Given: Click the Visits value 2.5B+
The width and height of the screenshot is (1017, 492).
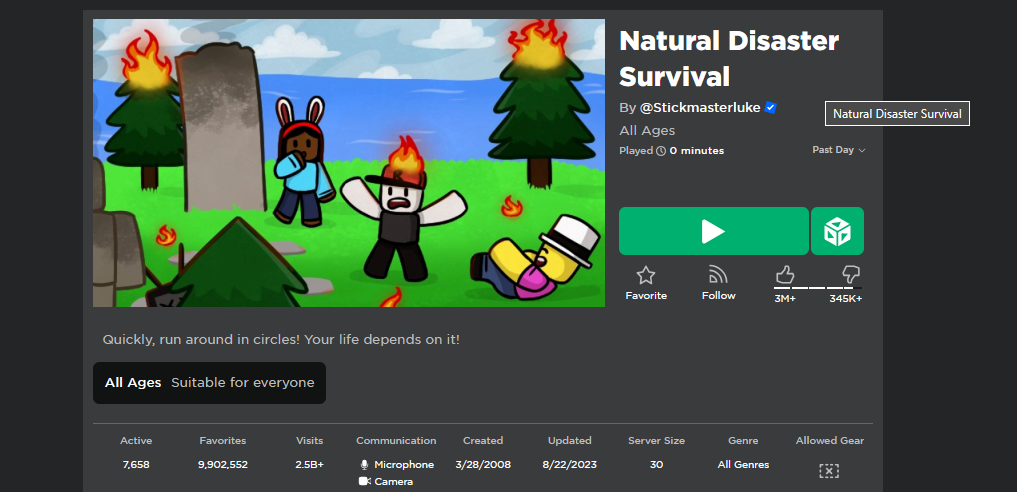Looking at the screenshot, I should tap(309, 465).
